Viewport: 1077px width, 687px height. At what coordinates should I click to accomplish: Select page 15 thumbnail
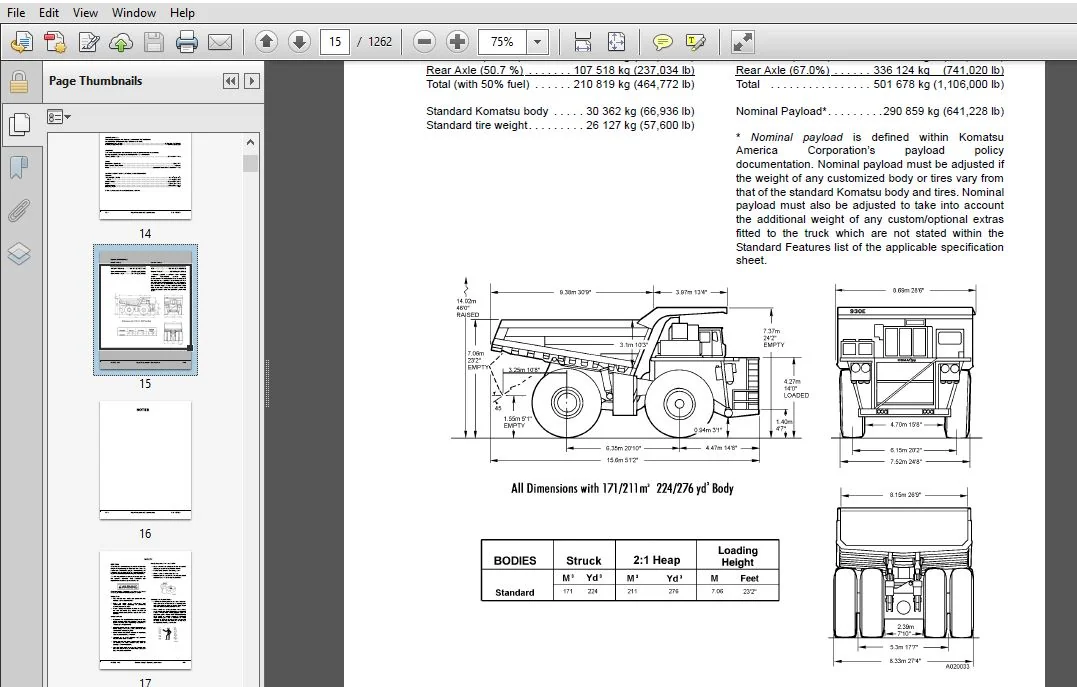[145, 310]
